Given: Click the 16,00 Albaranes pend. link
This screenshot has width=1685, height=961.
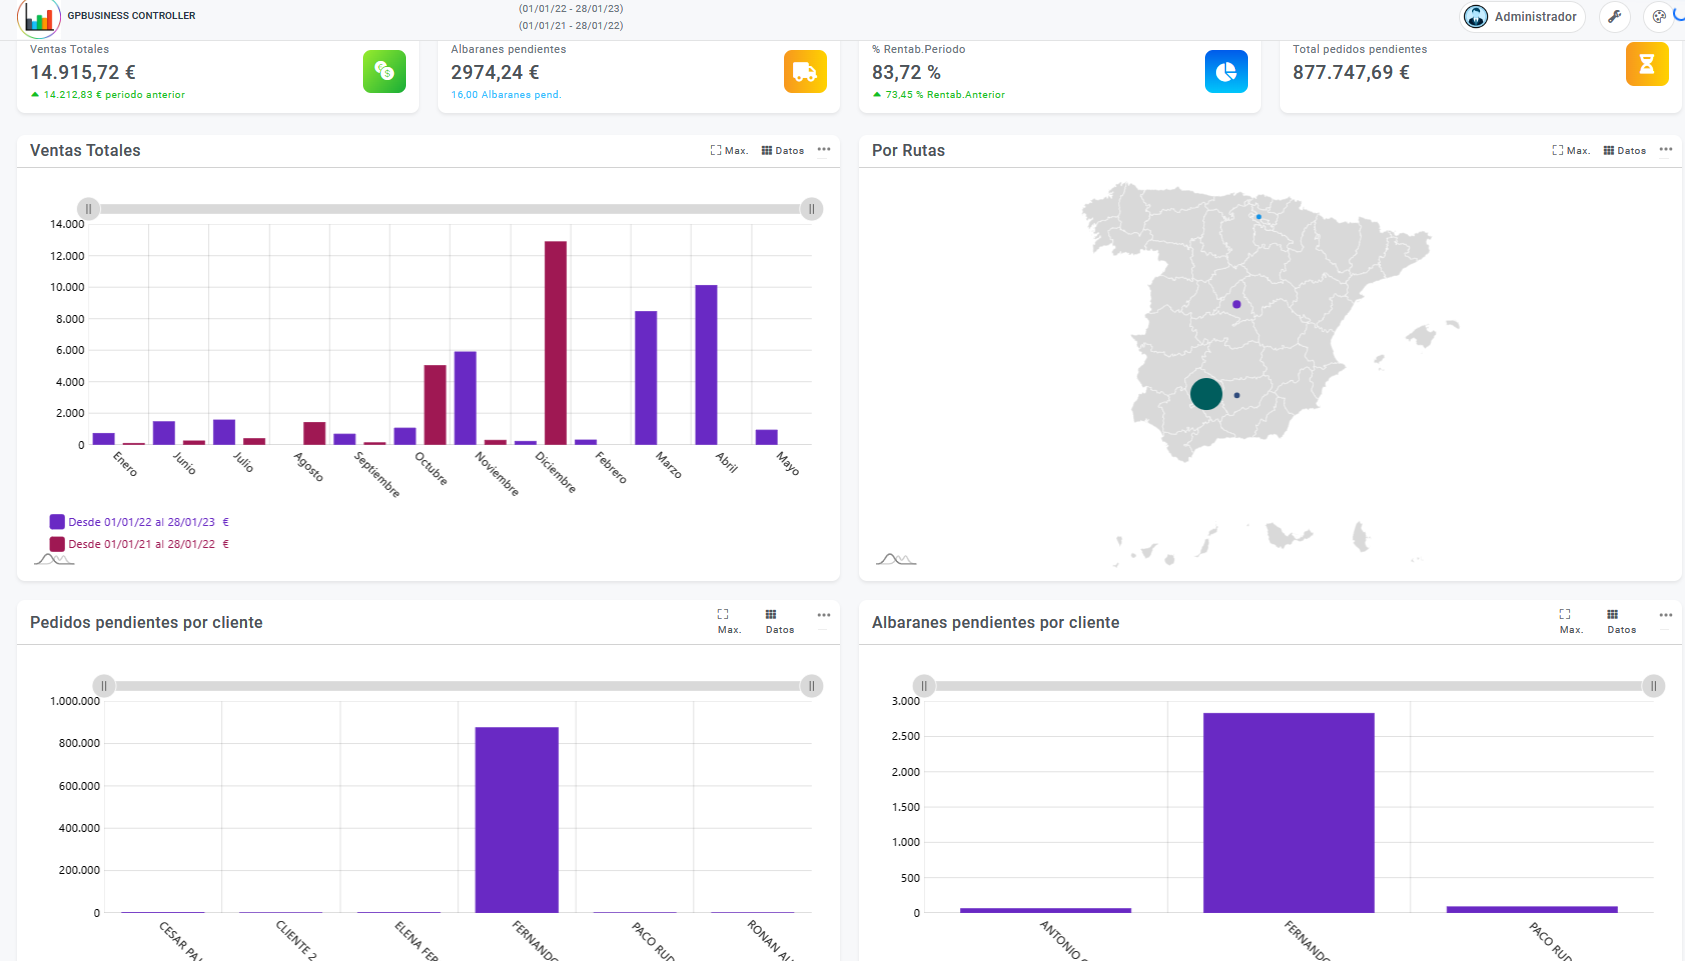Looking at the screenshot, I should click(506, 95).
